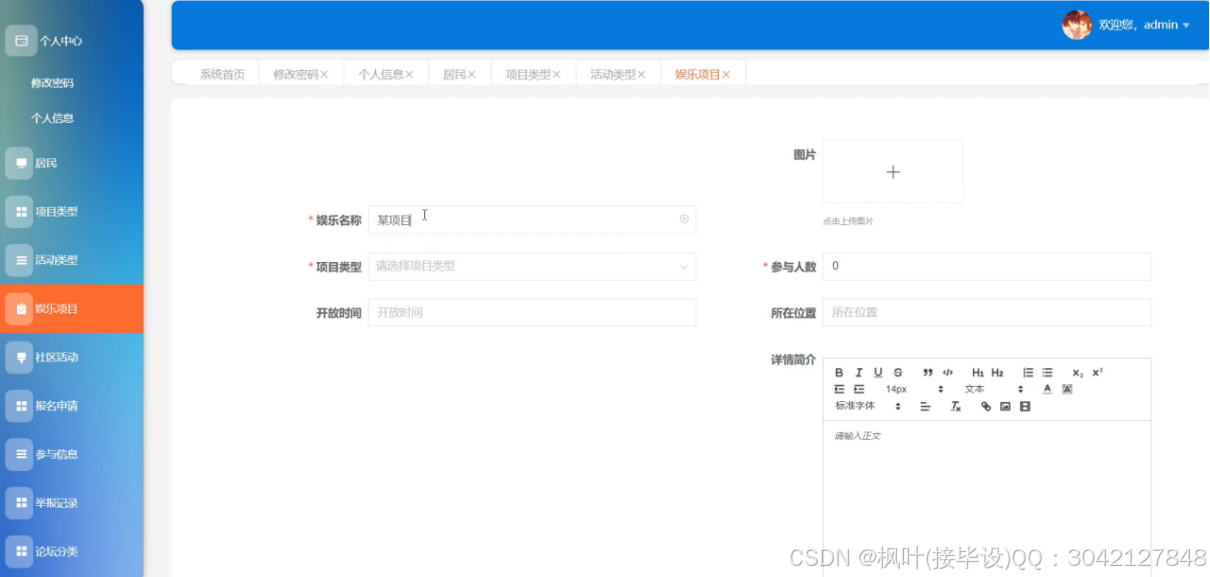
Task: Open 举报记录 in the sidebar
Action: tap(71, 503)
